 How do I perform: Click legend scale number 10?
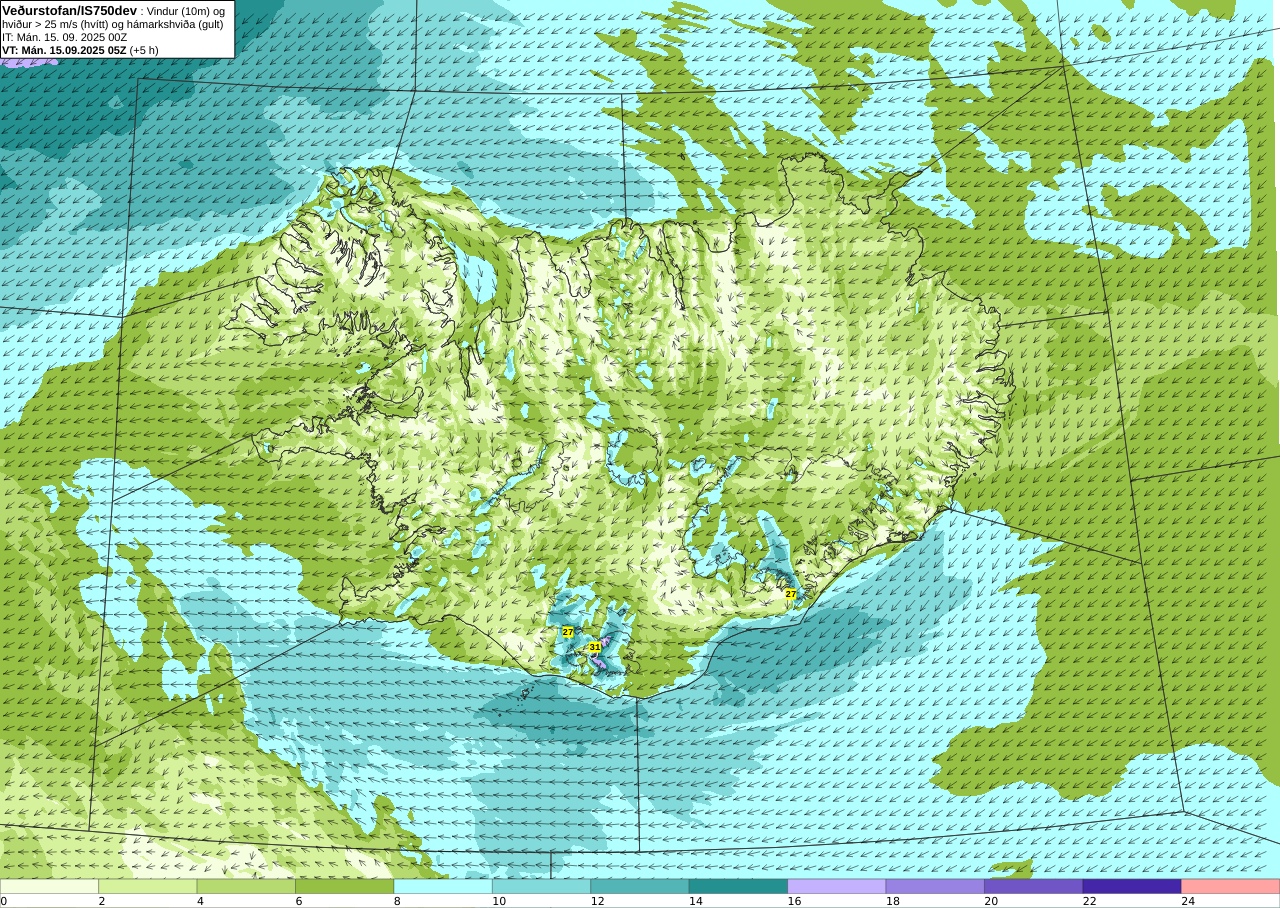[498, 901]
